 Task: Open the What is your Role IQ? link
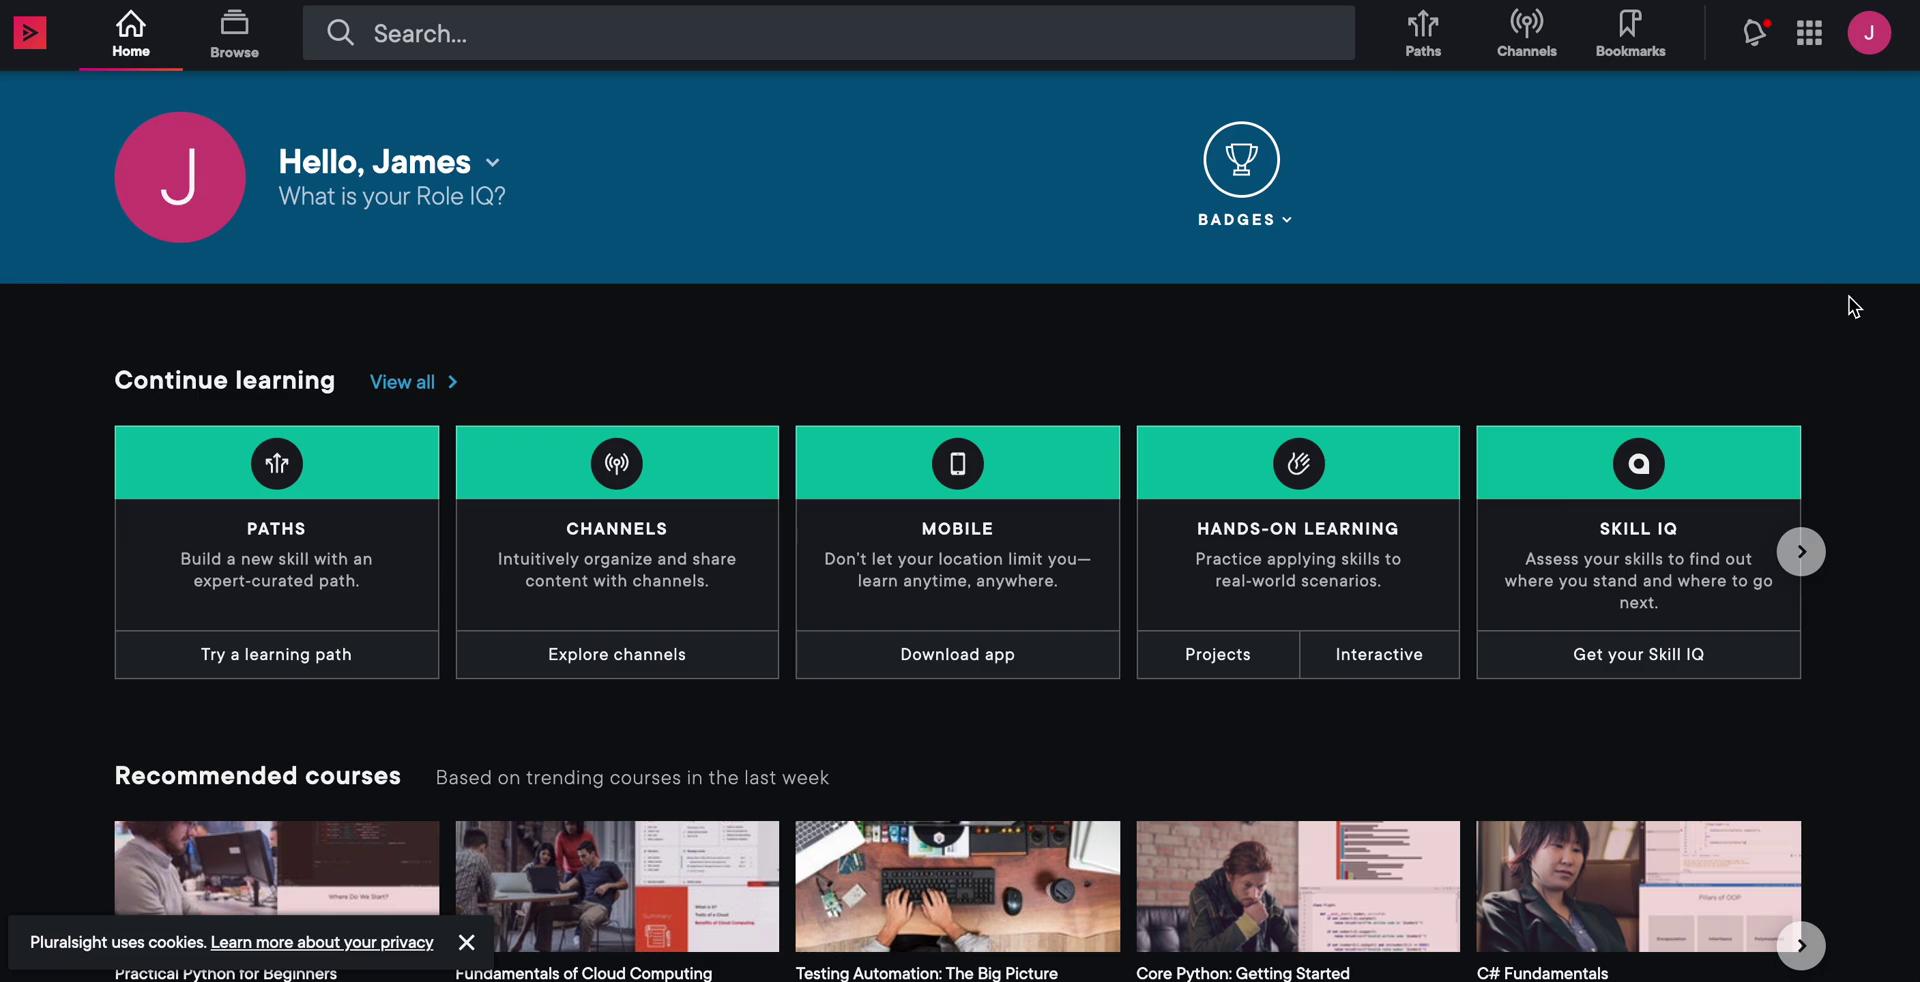pos(392,197)
